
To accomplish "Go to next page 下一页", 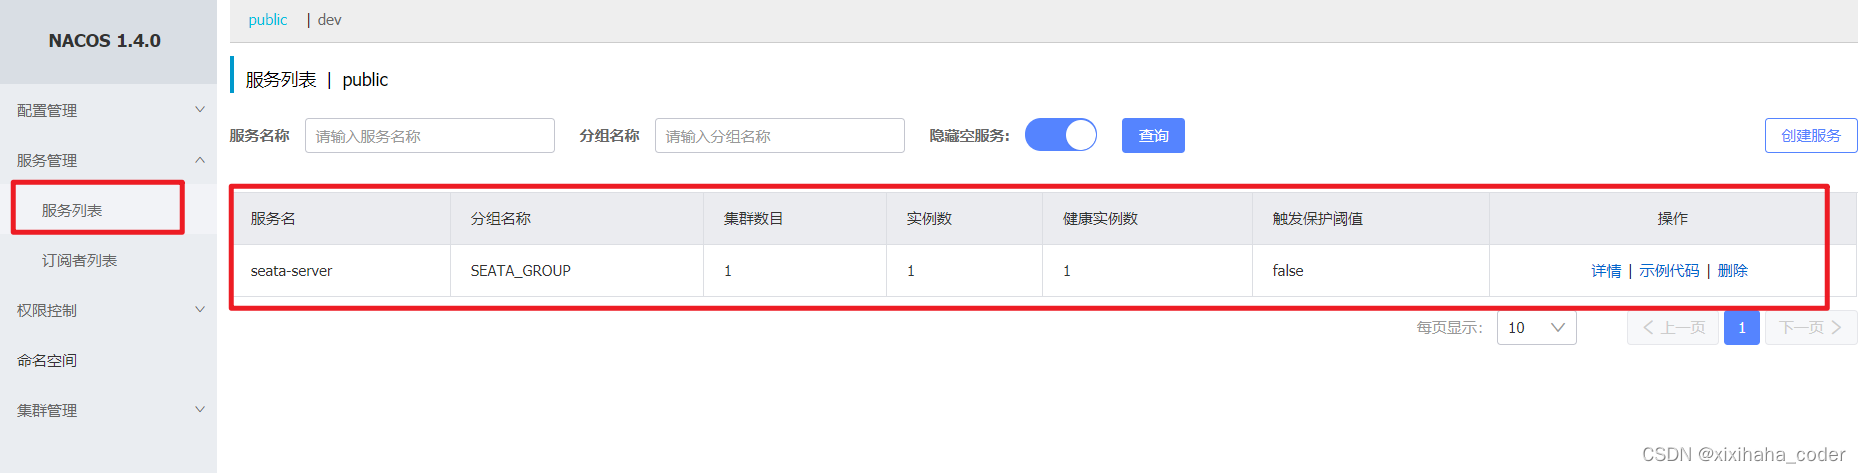I will 1811,328.
